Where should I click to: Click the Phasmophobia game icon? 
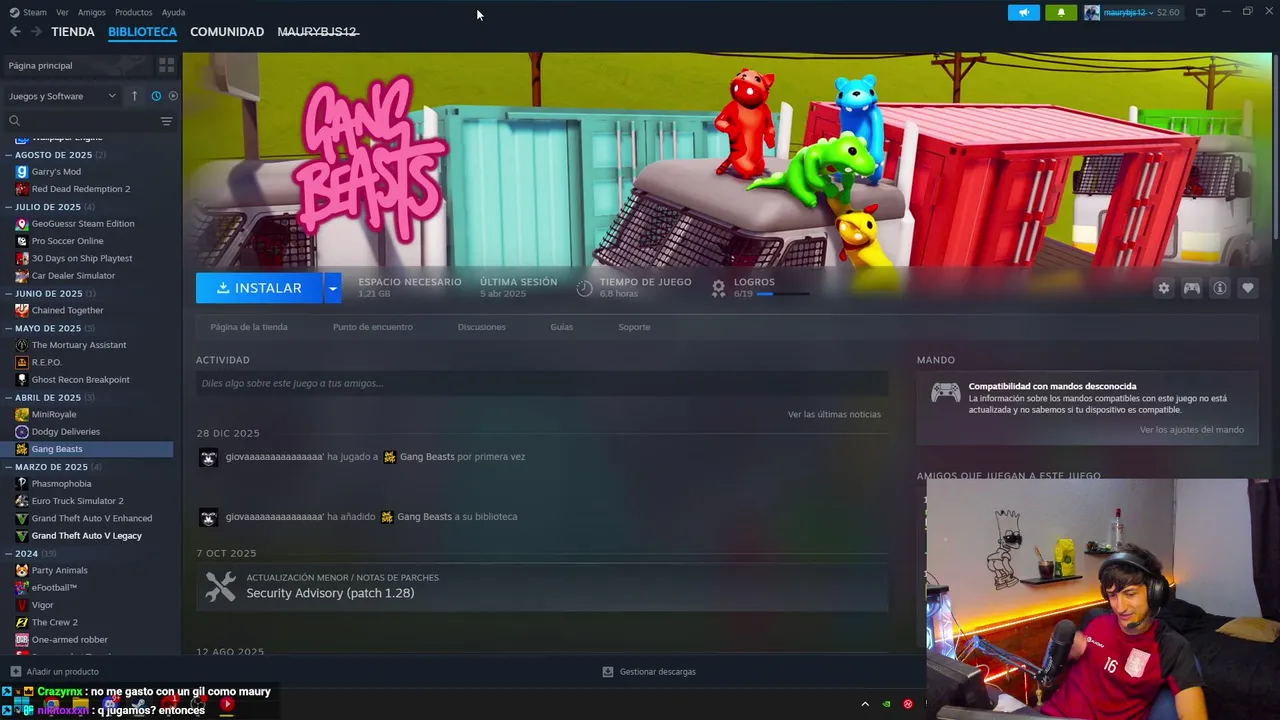point(22,483)
